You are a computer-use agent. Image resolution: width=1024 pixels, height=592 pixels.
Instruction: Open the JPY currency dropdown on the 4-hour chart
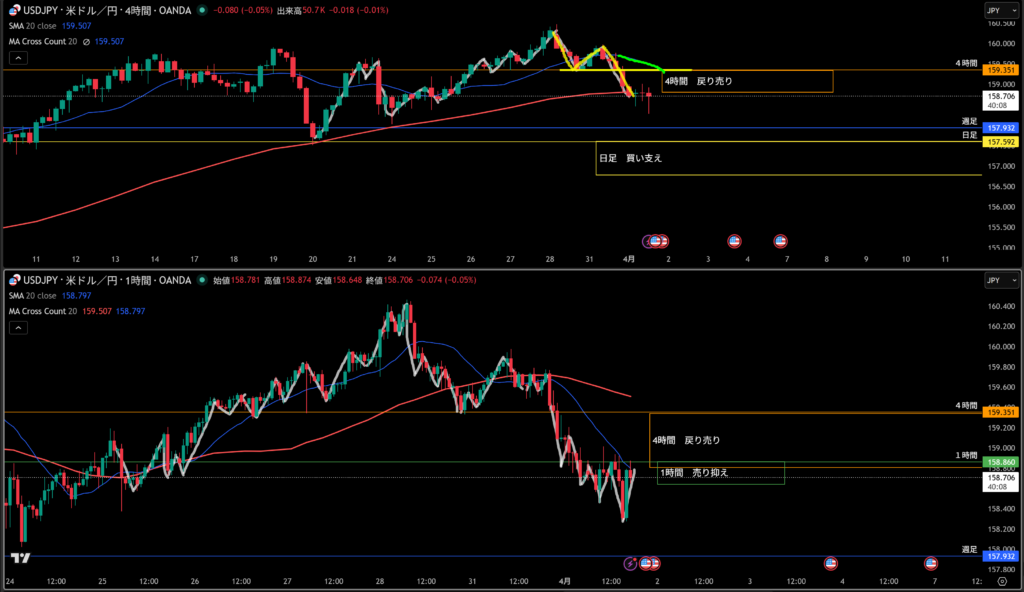pyautogui.click(x=994, y=10)
